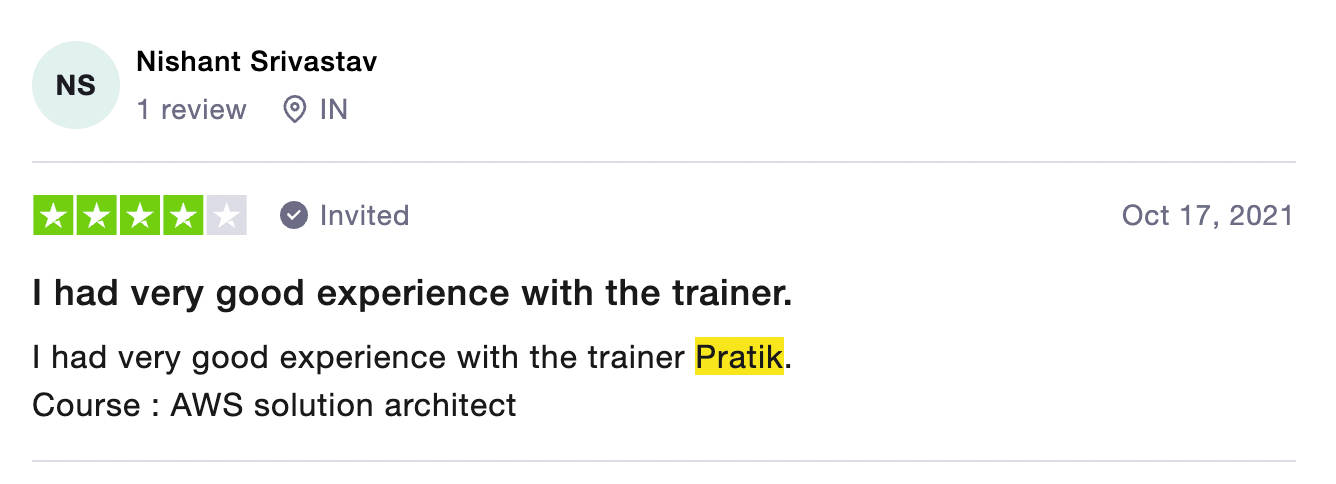
Task: Click the grey fifth rating star
Action: click(x=226, y=216)
